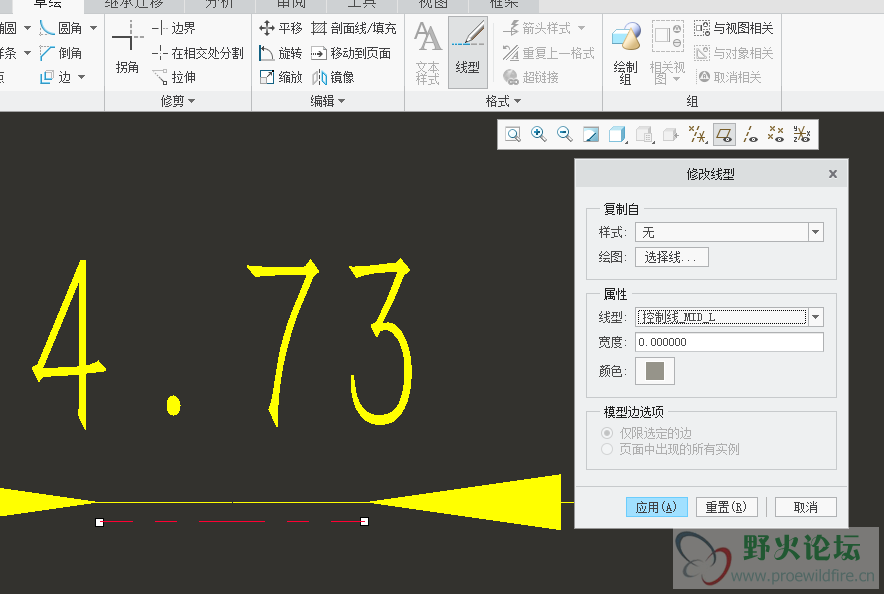
Task: Toggle point display eye icon
Action: pos(776,135)
